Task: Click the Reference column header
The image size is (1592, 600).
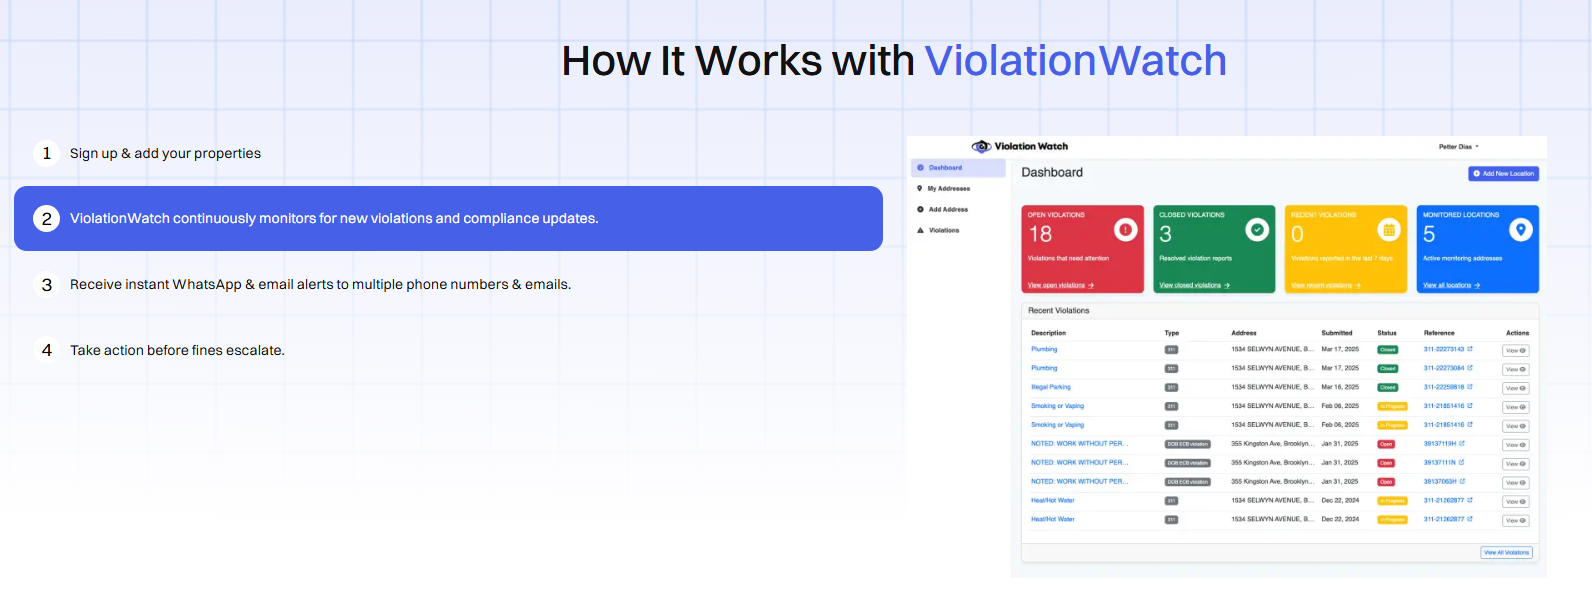Action: click(1439, 333)
